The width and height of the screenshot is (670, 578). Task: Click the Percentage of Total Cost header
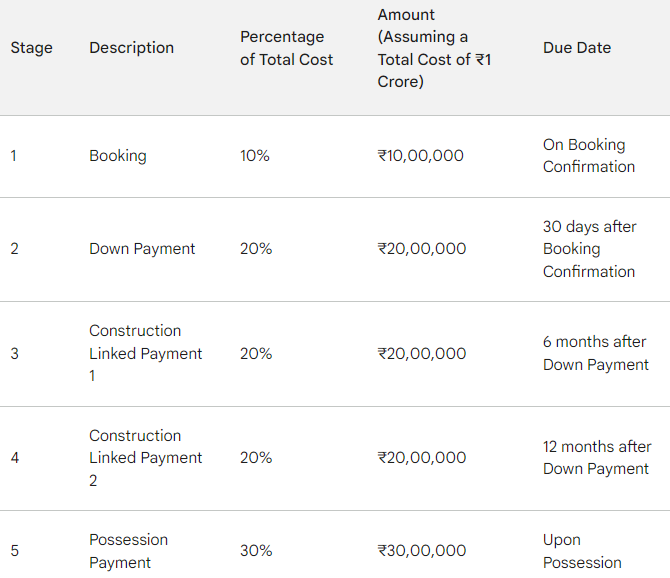tap(286, 48)
